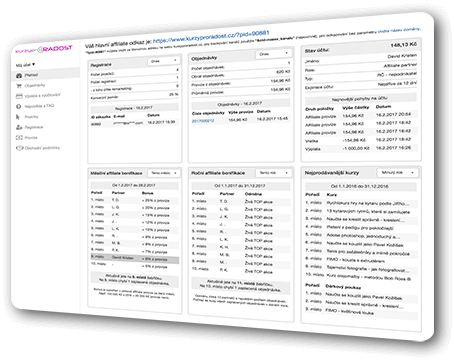Open Nápověda a FAQ help icon
The height and width of the screenshot is (360, 454).
point(19,107)
